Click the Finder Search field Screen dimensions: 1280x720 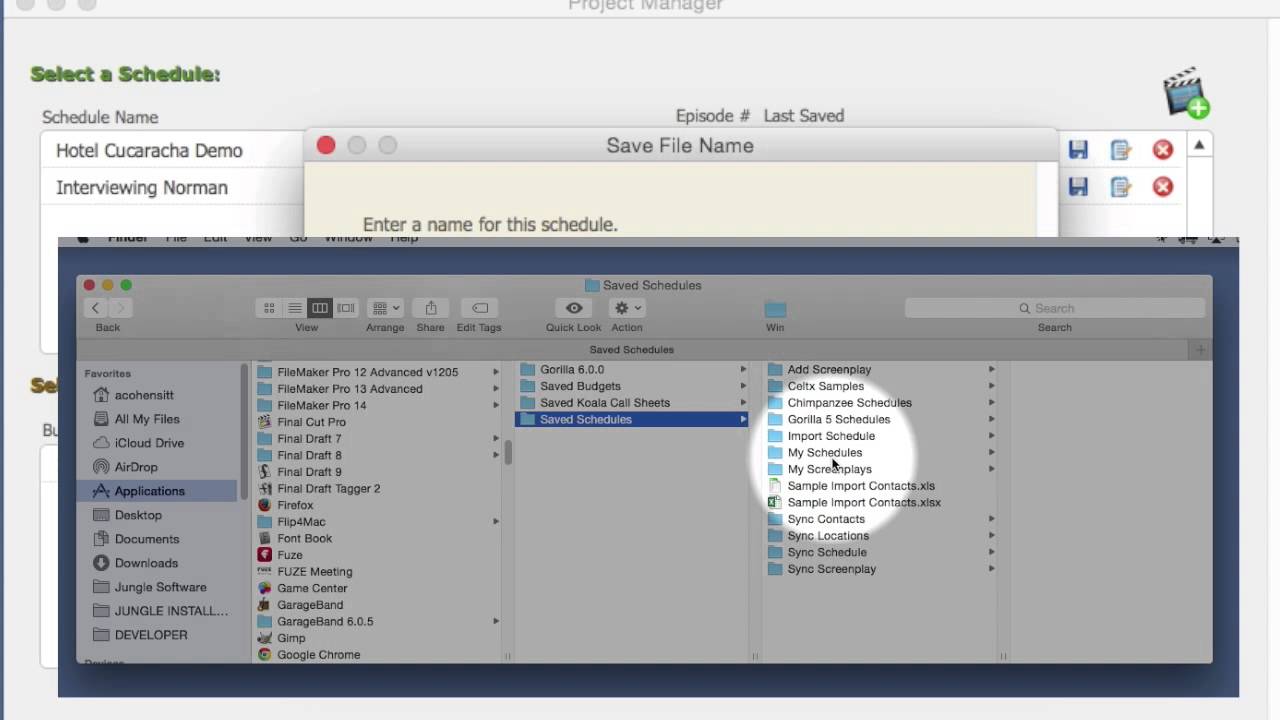(1055, 308)
